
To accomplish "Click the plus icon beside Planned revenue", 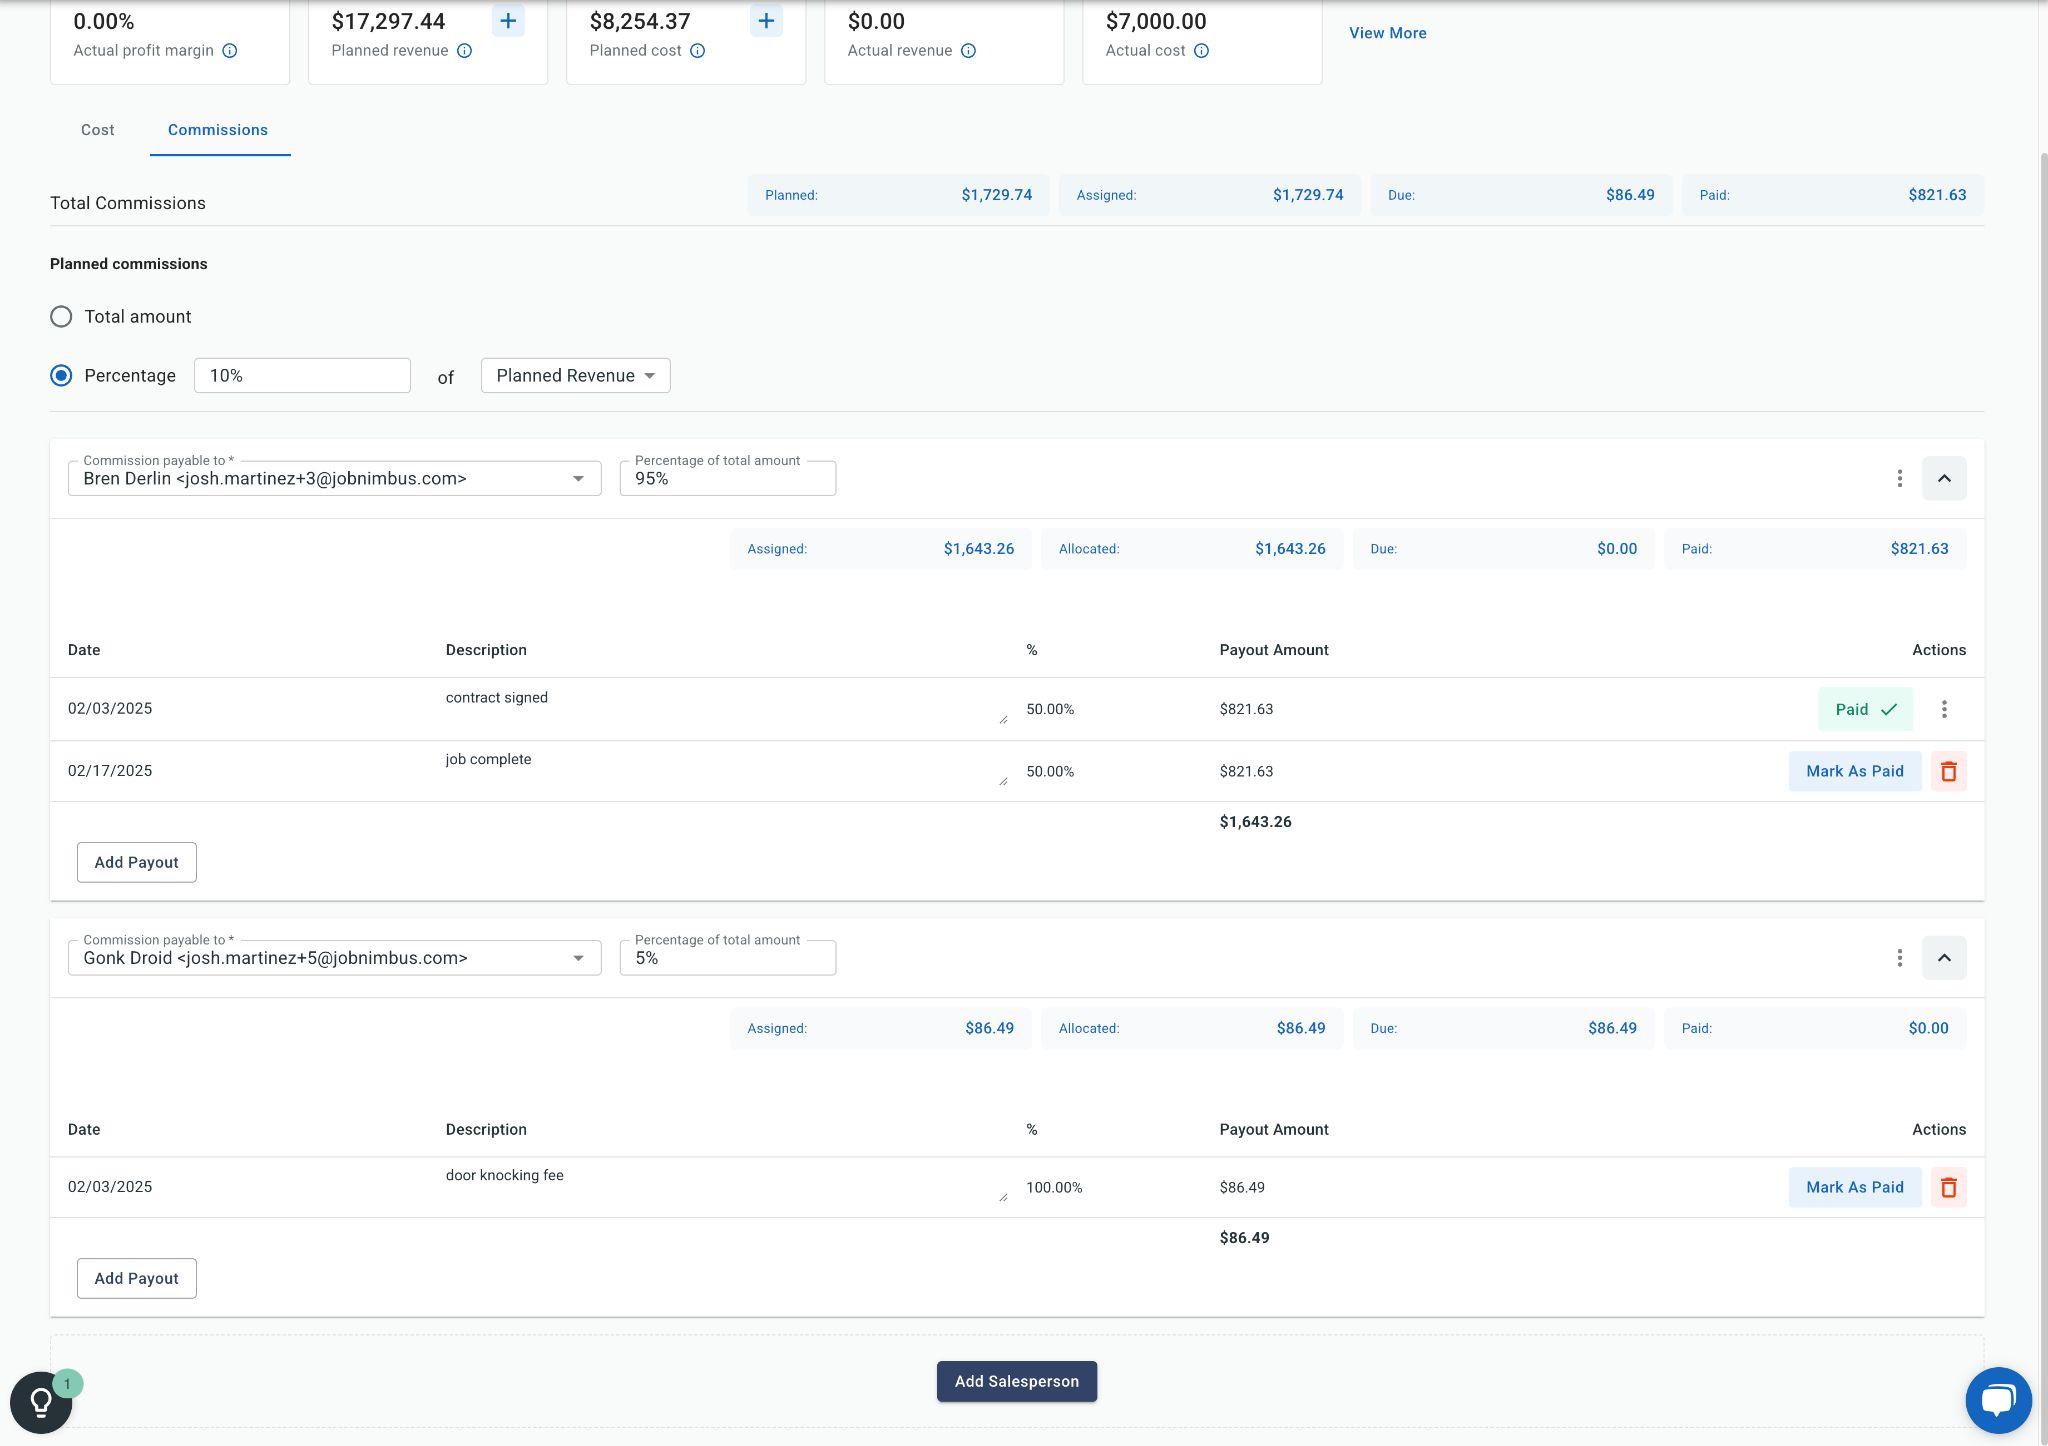I will [508, 21].
